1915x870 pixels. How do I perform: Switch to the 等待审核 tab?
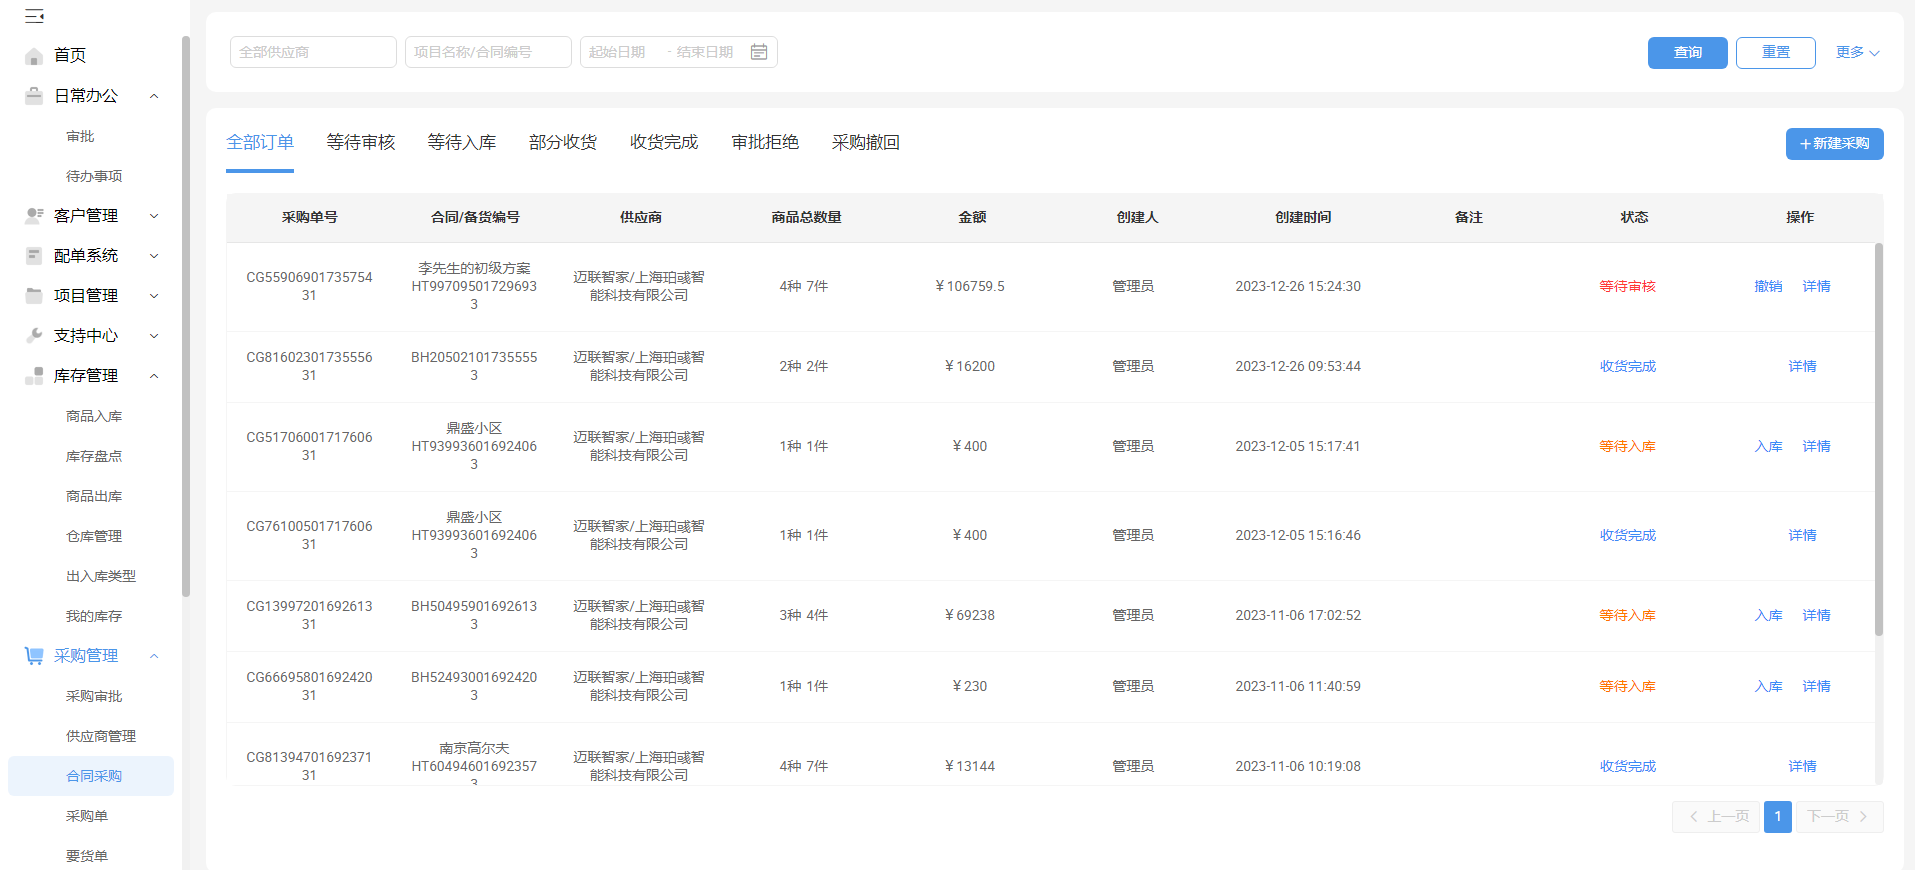tap(361, 143)
